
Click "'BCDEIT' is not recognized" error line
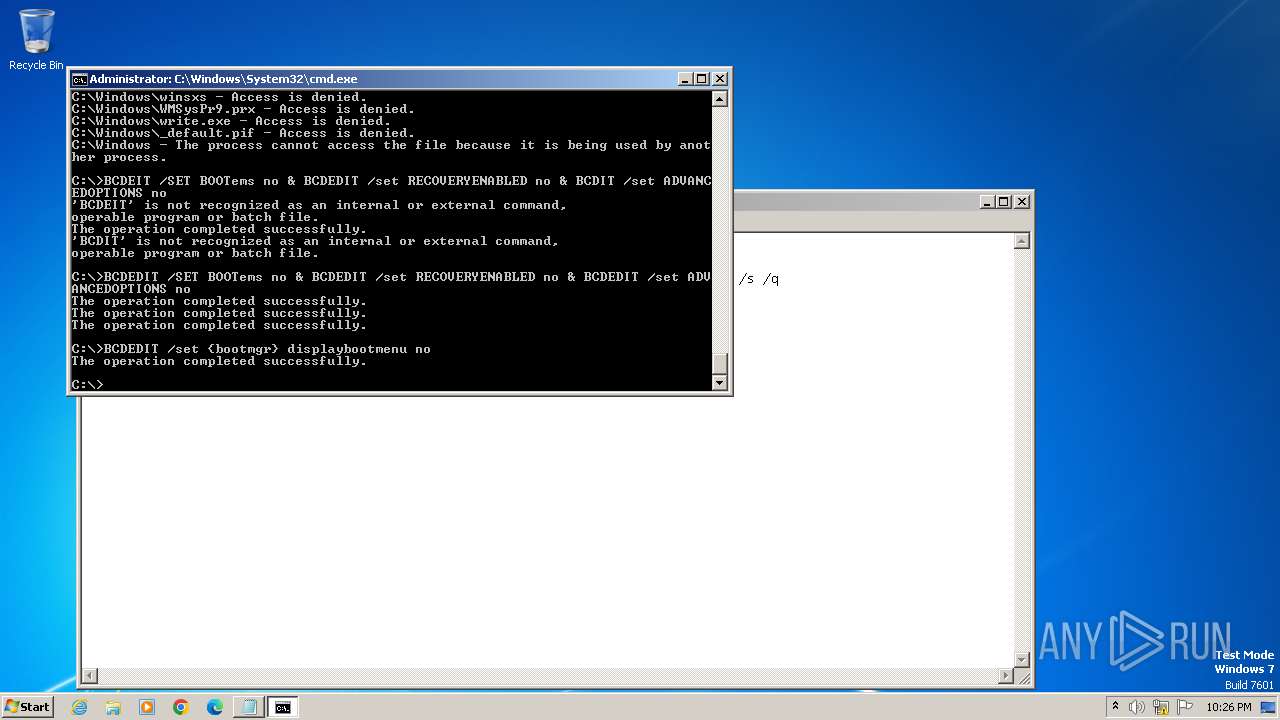coord(319,205)
